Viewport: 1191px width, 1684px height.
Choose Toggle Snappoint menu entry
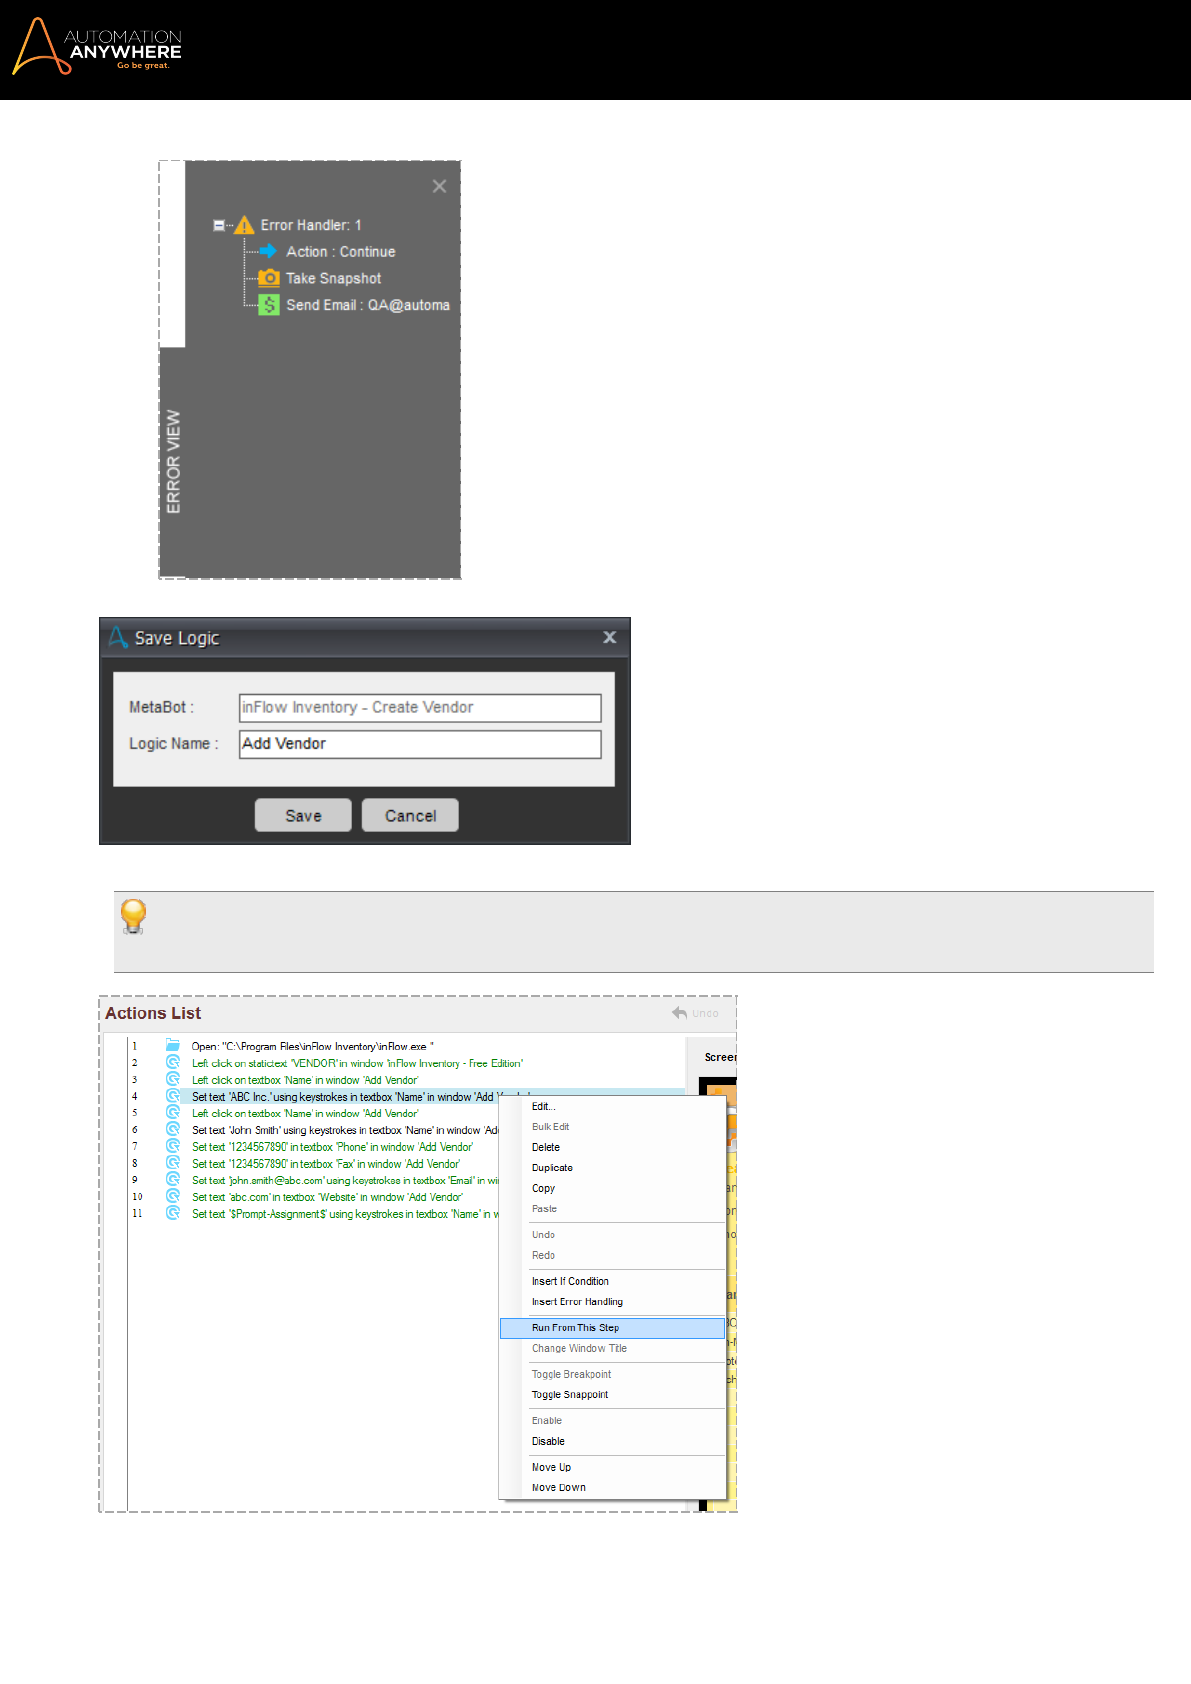pos(612,1395)
